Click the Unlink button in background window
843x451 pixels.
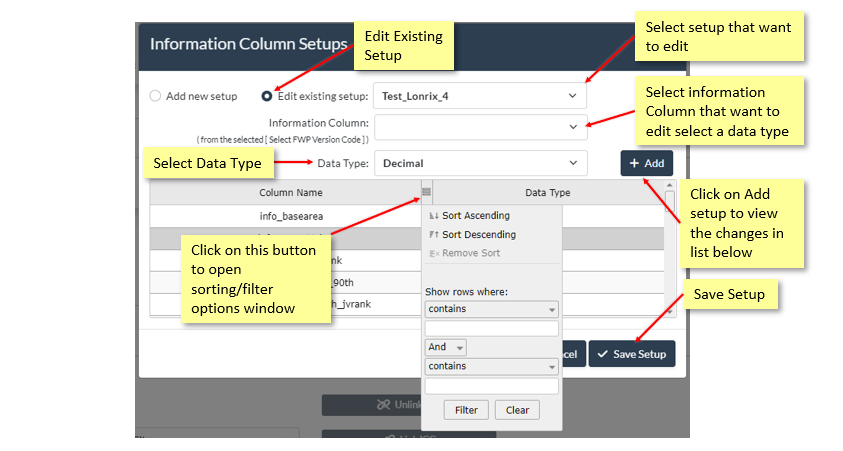tap(372, 405)
